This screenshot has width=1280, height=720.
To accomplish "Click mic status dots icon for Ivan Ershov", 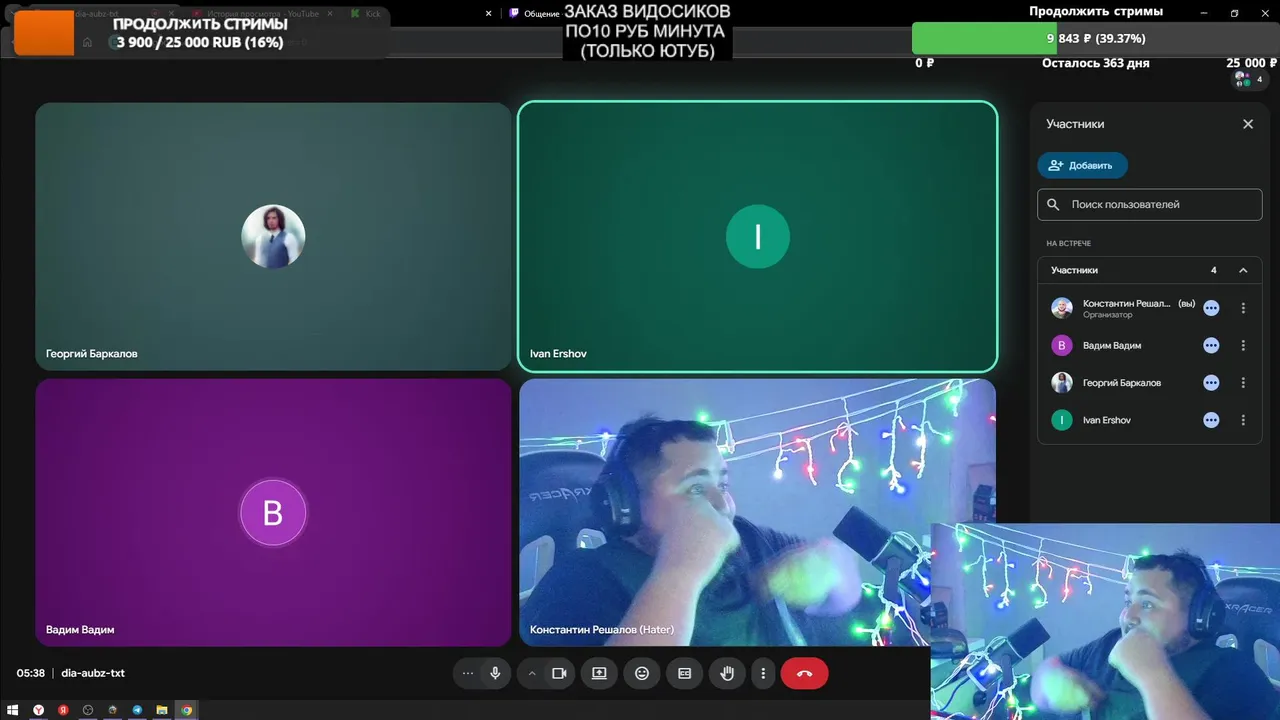I will 1211,420.
